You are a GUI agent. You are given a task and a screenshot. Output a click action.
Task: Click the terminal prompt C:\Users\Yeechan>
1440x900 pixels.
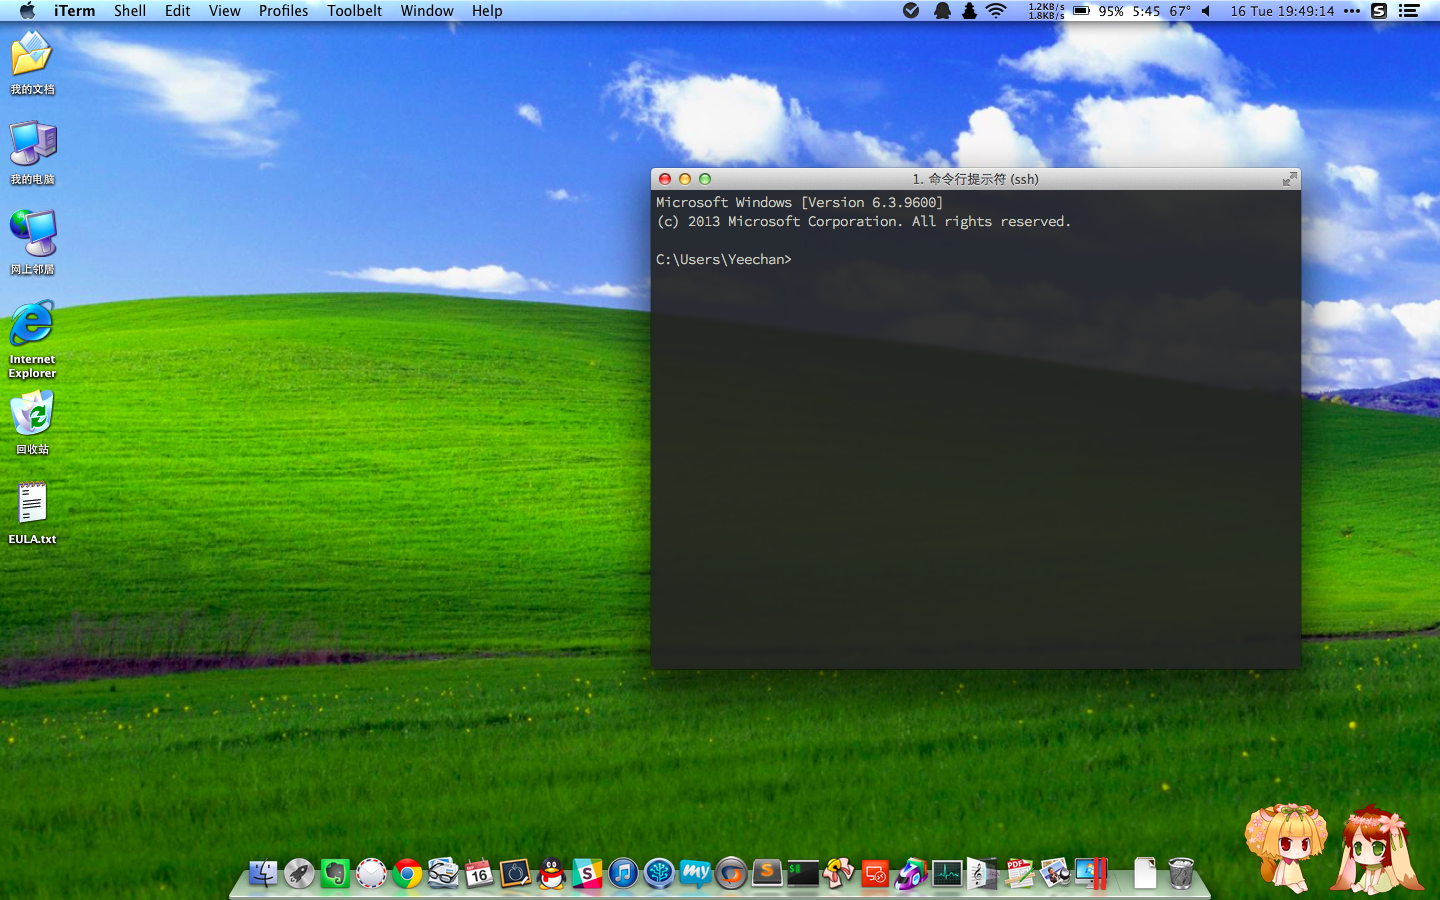[x=724, y=259]
